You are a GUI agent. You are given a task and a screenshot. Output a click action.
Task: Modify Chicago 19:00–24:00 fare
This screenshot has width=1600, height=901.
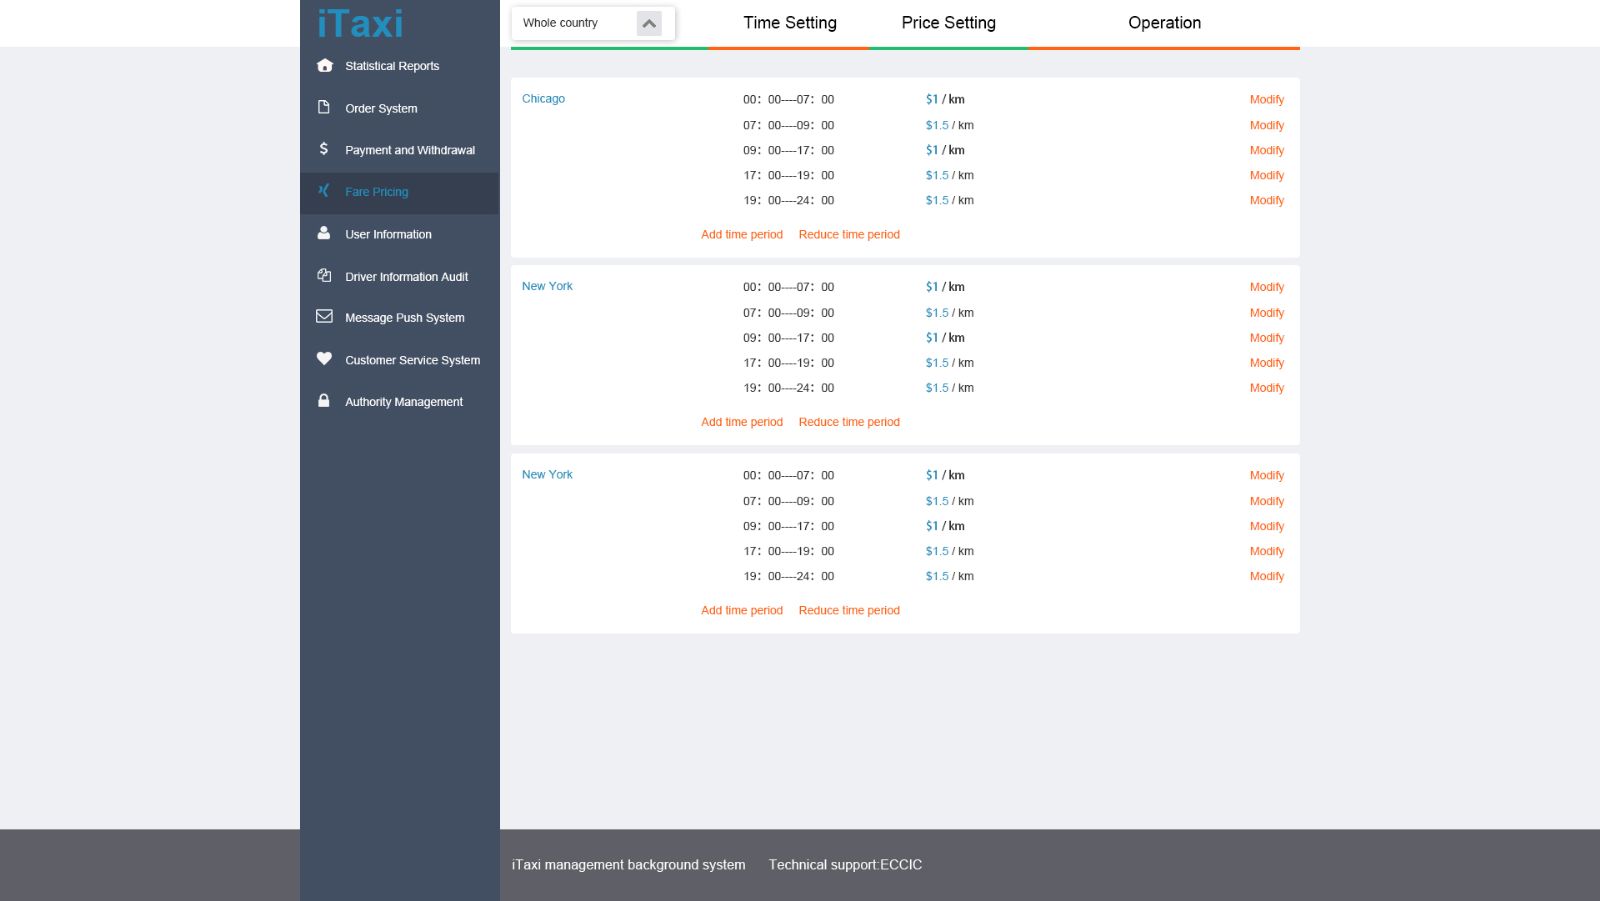[1266, 200]
